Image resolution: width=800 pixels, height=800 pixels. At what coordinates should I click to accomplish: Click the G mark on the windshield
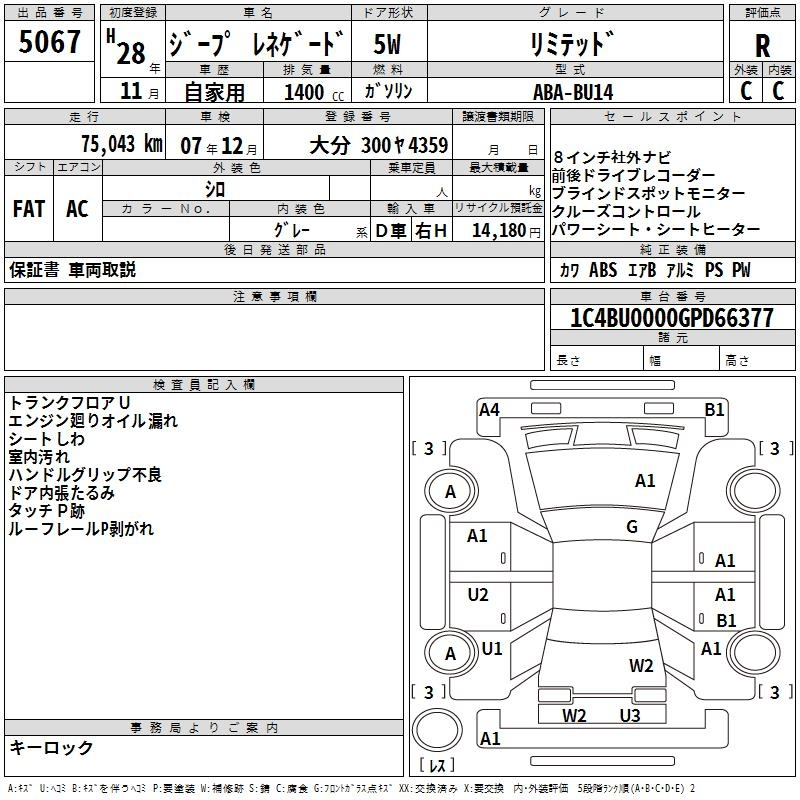click(x=632, y=527)
